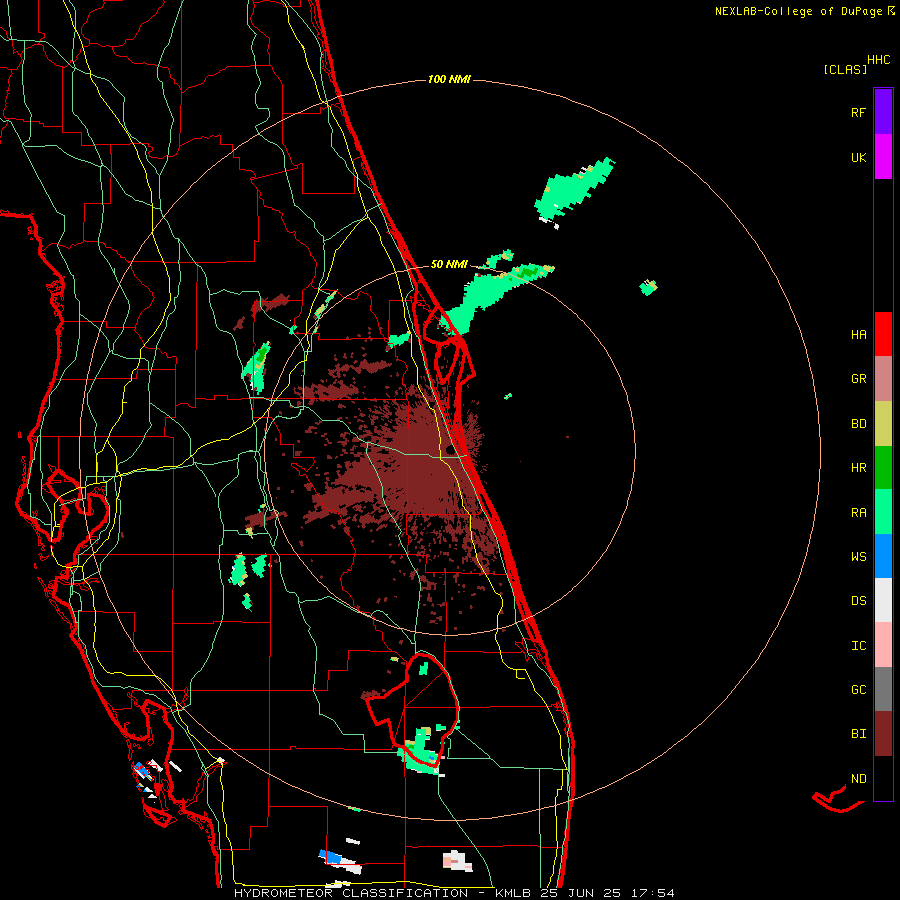Click the 'DS' legend label
The width and height of the screenshot is (900, 900).
858,601
